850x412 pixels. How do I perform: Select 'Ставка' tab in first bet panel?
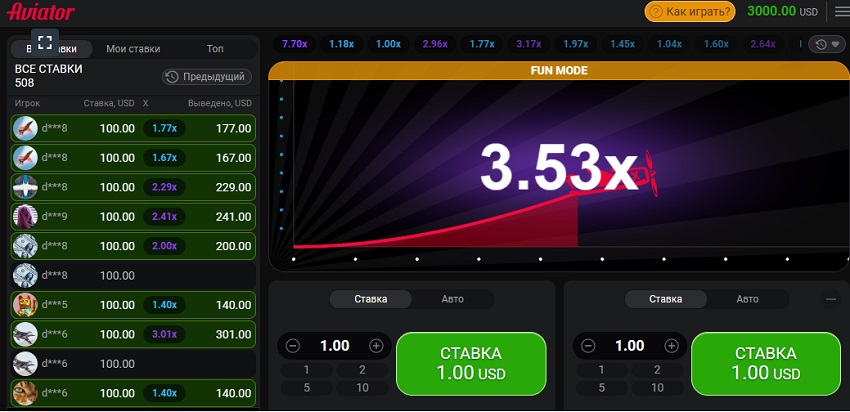[371, 299]
